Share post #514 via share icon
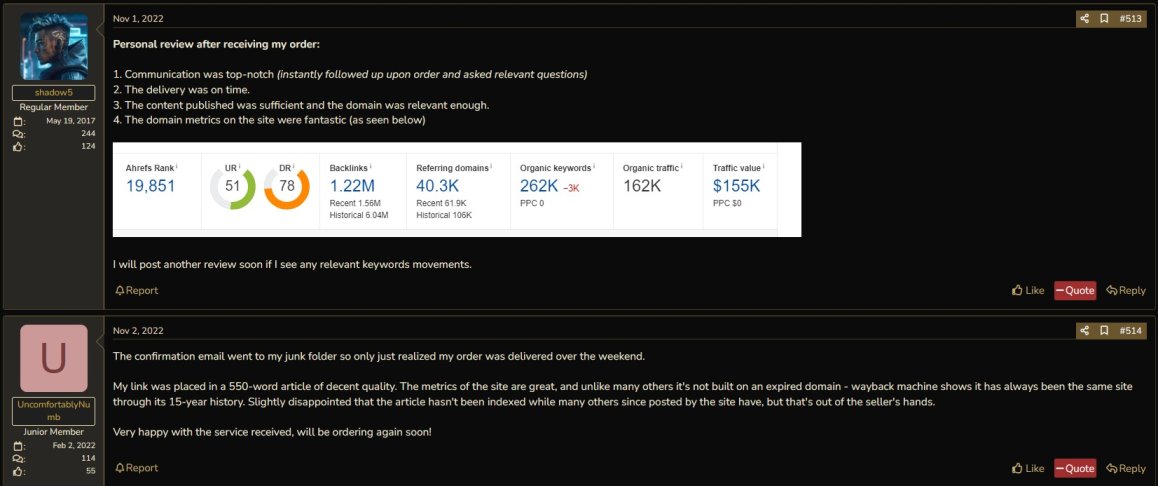This screenshot has height=486, width=1158. point(1084,330)
